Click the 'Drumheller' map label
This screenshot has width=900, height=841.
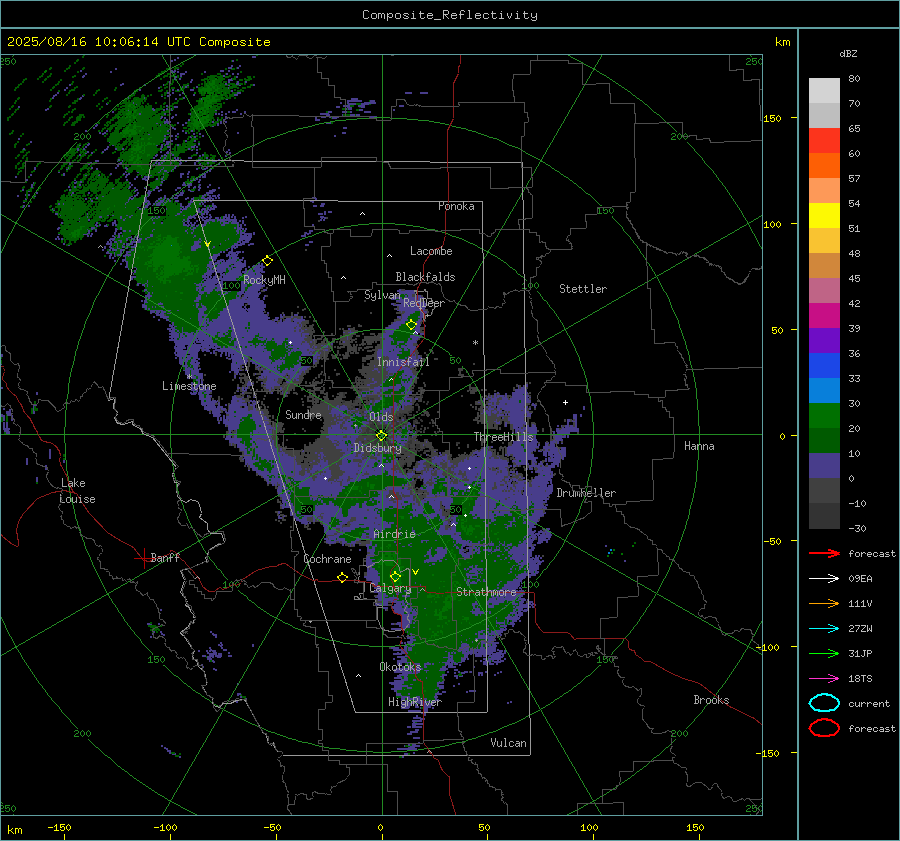coord(586,493)
